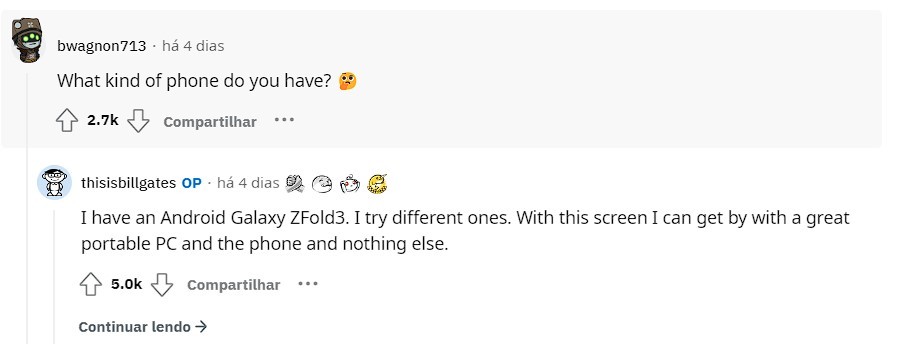Click the yellow narwhal award icon
Screen dimensions: 917x360
click(x=377, y=184)
